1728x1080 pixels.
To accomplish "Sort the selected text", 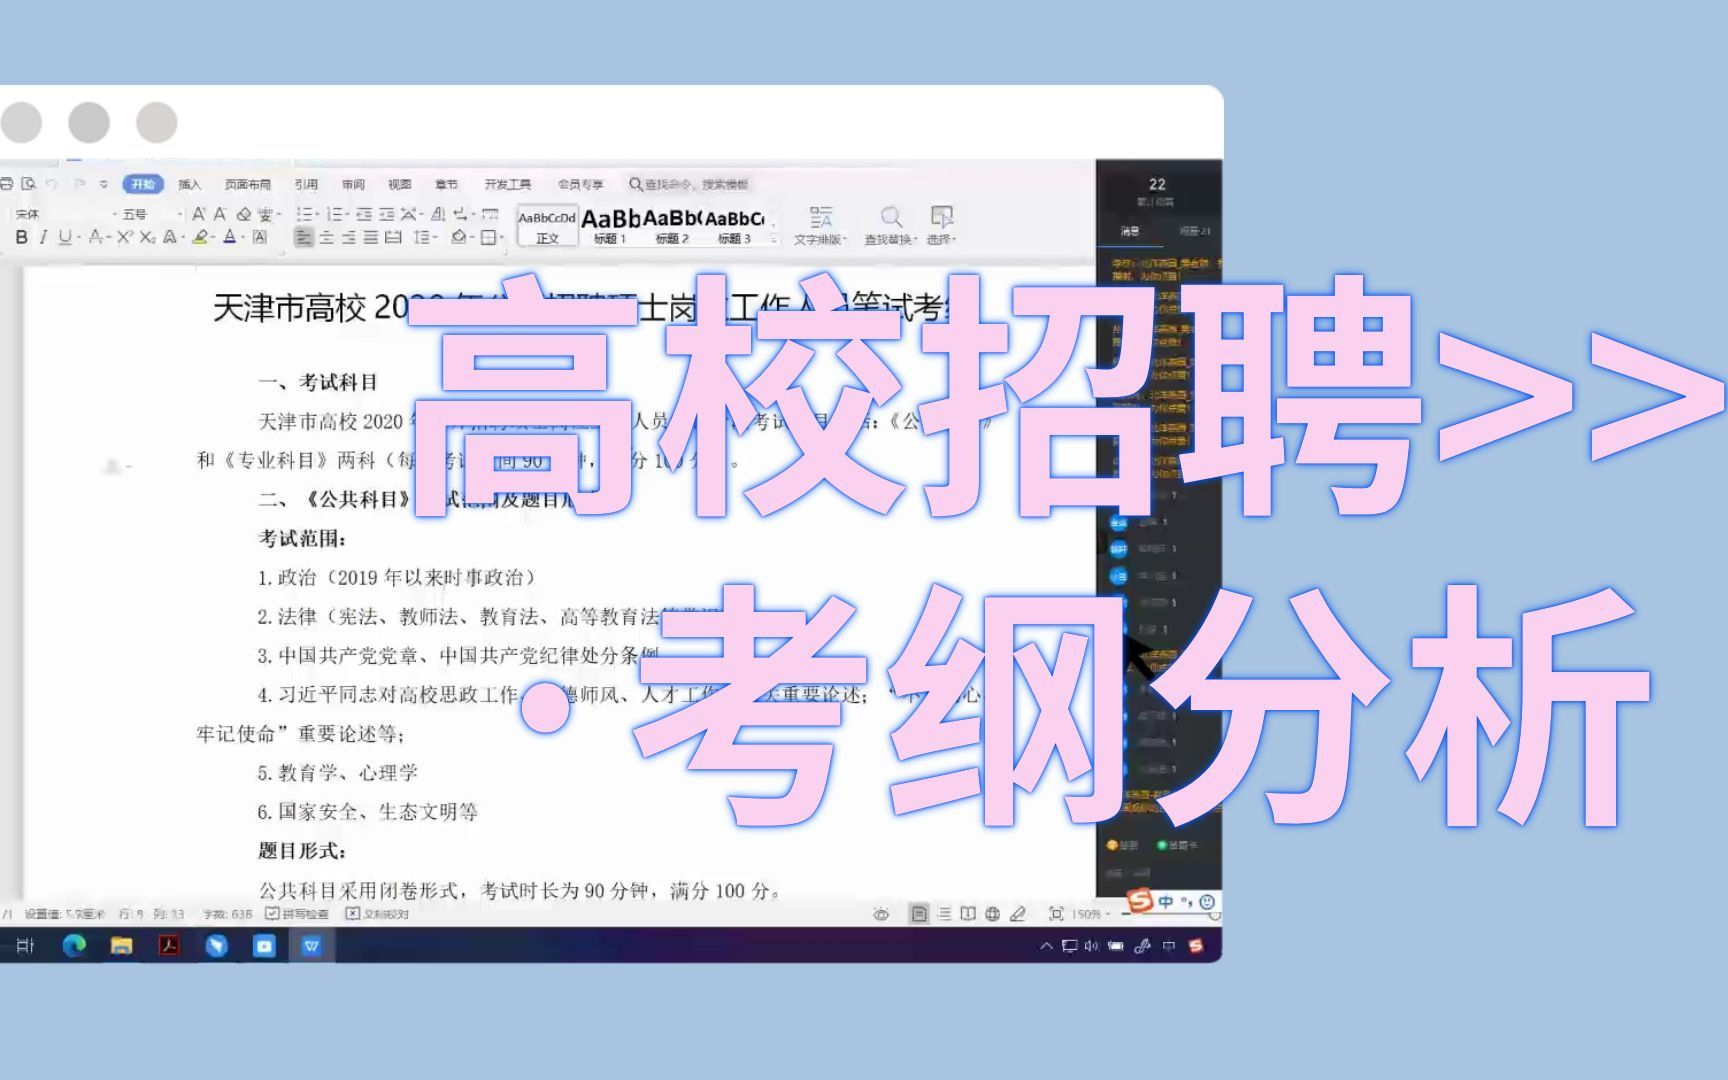I will click(x=438, y=214).
